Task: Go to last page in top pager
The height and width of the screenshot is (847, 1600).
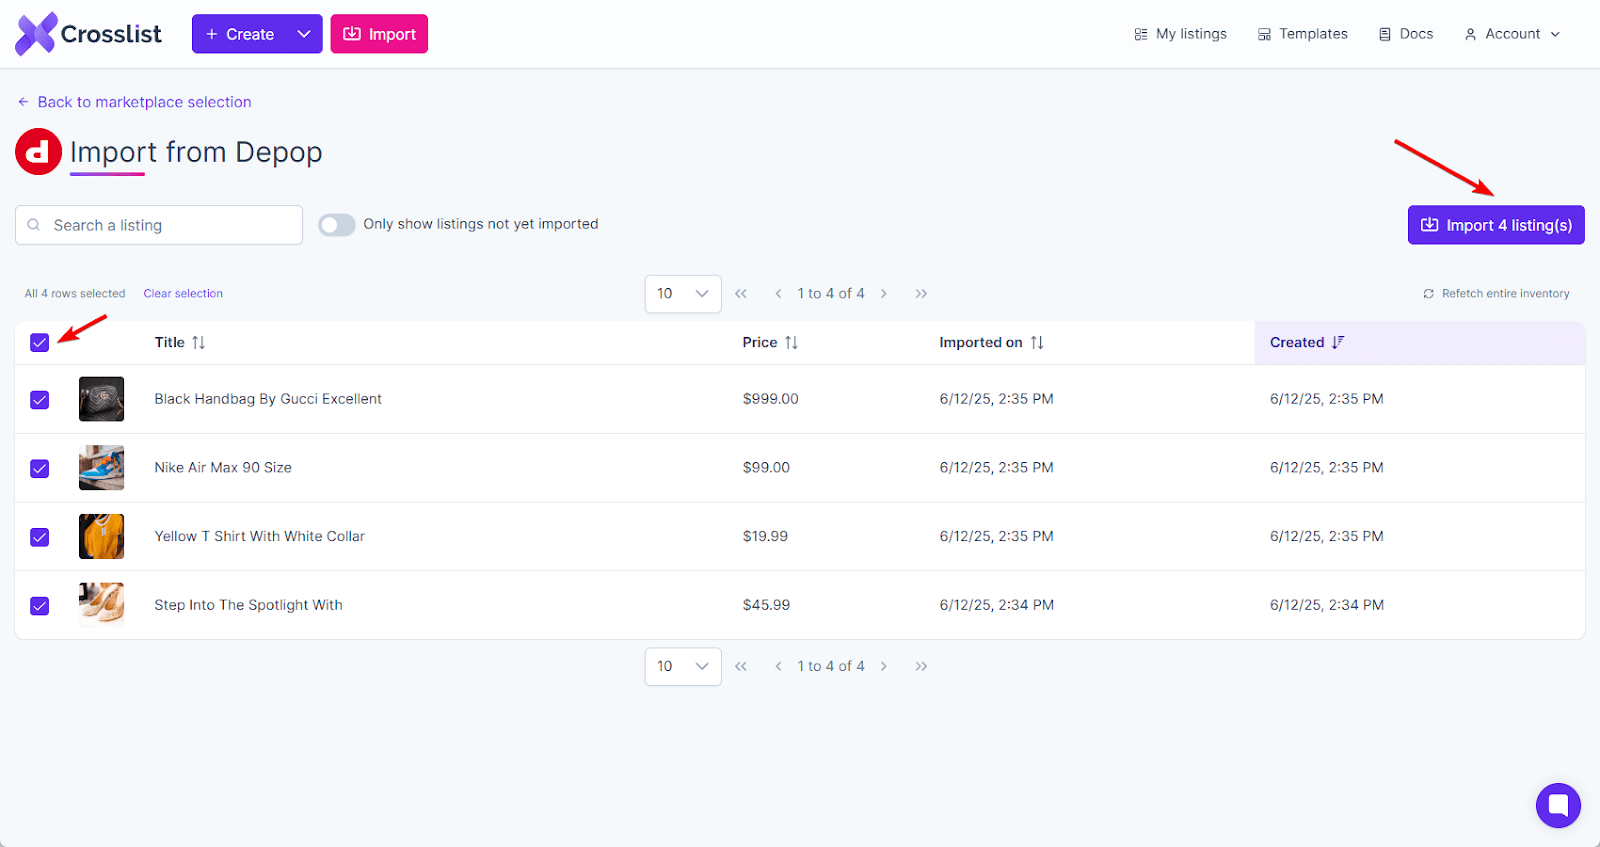Action: (x=921, y=293)
